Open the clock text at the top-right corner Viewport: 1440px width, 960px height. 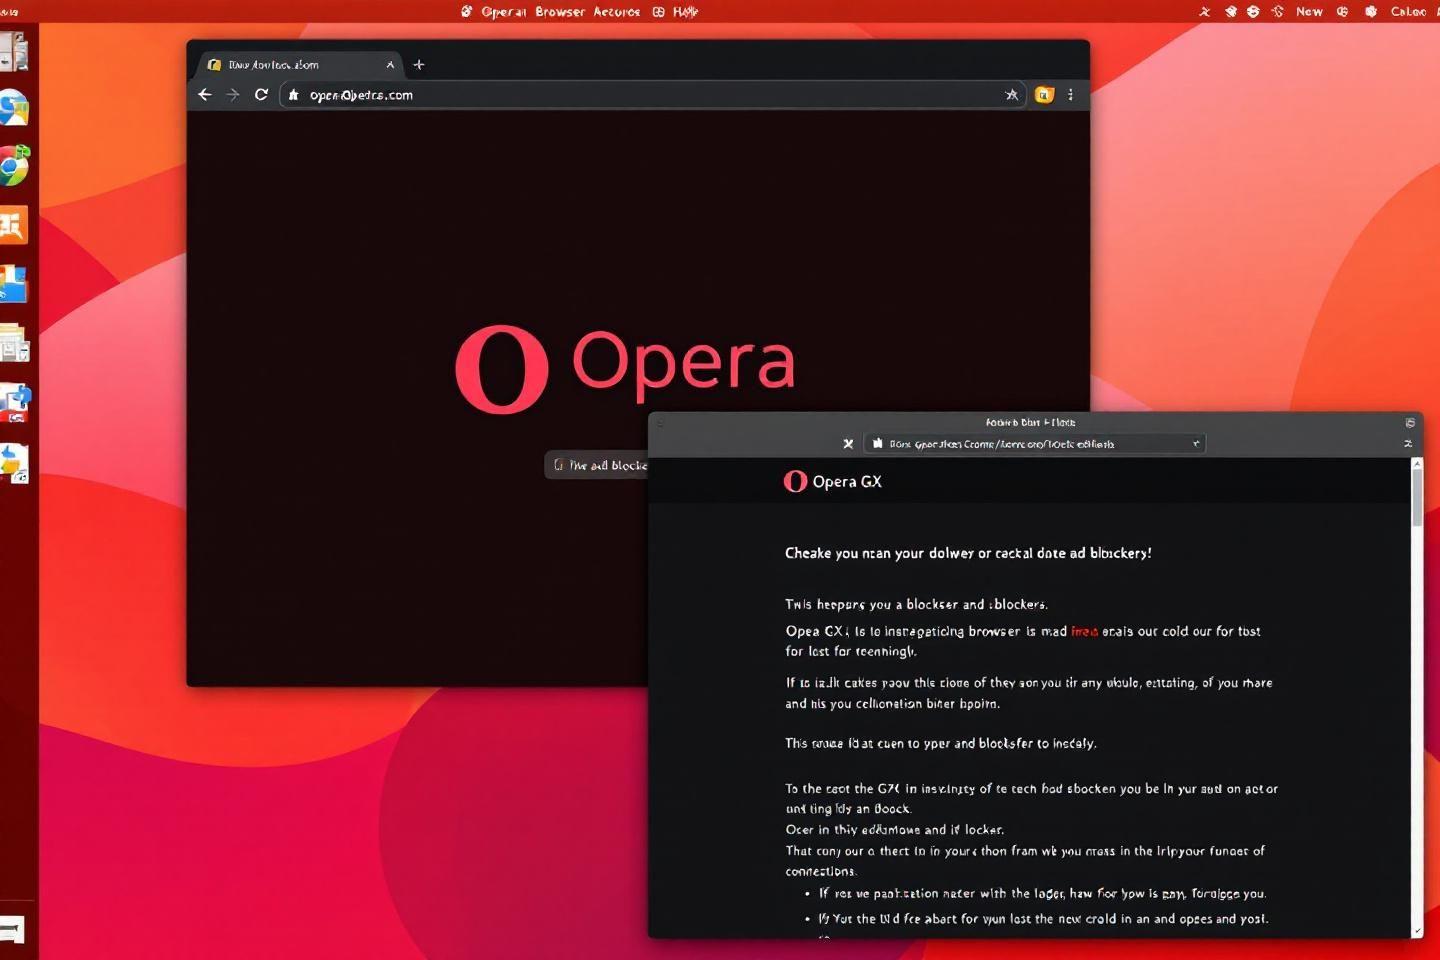1408,12
